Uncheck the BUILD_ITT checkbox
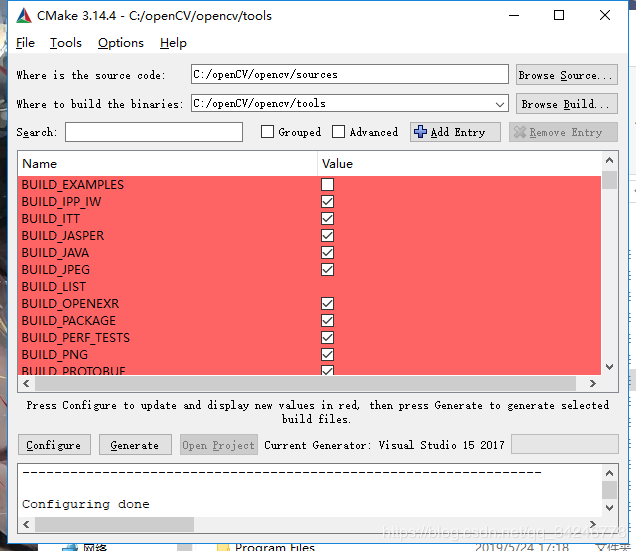The image size is (636, 551). point(327,219)
